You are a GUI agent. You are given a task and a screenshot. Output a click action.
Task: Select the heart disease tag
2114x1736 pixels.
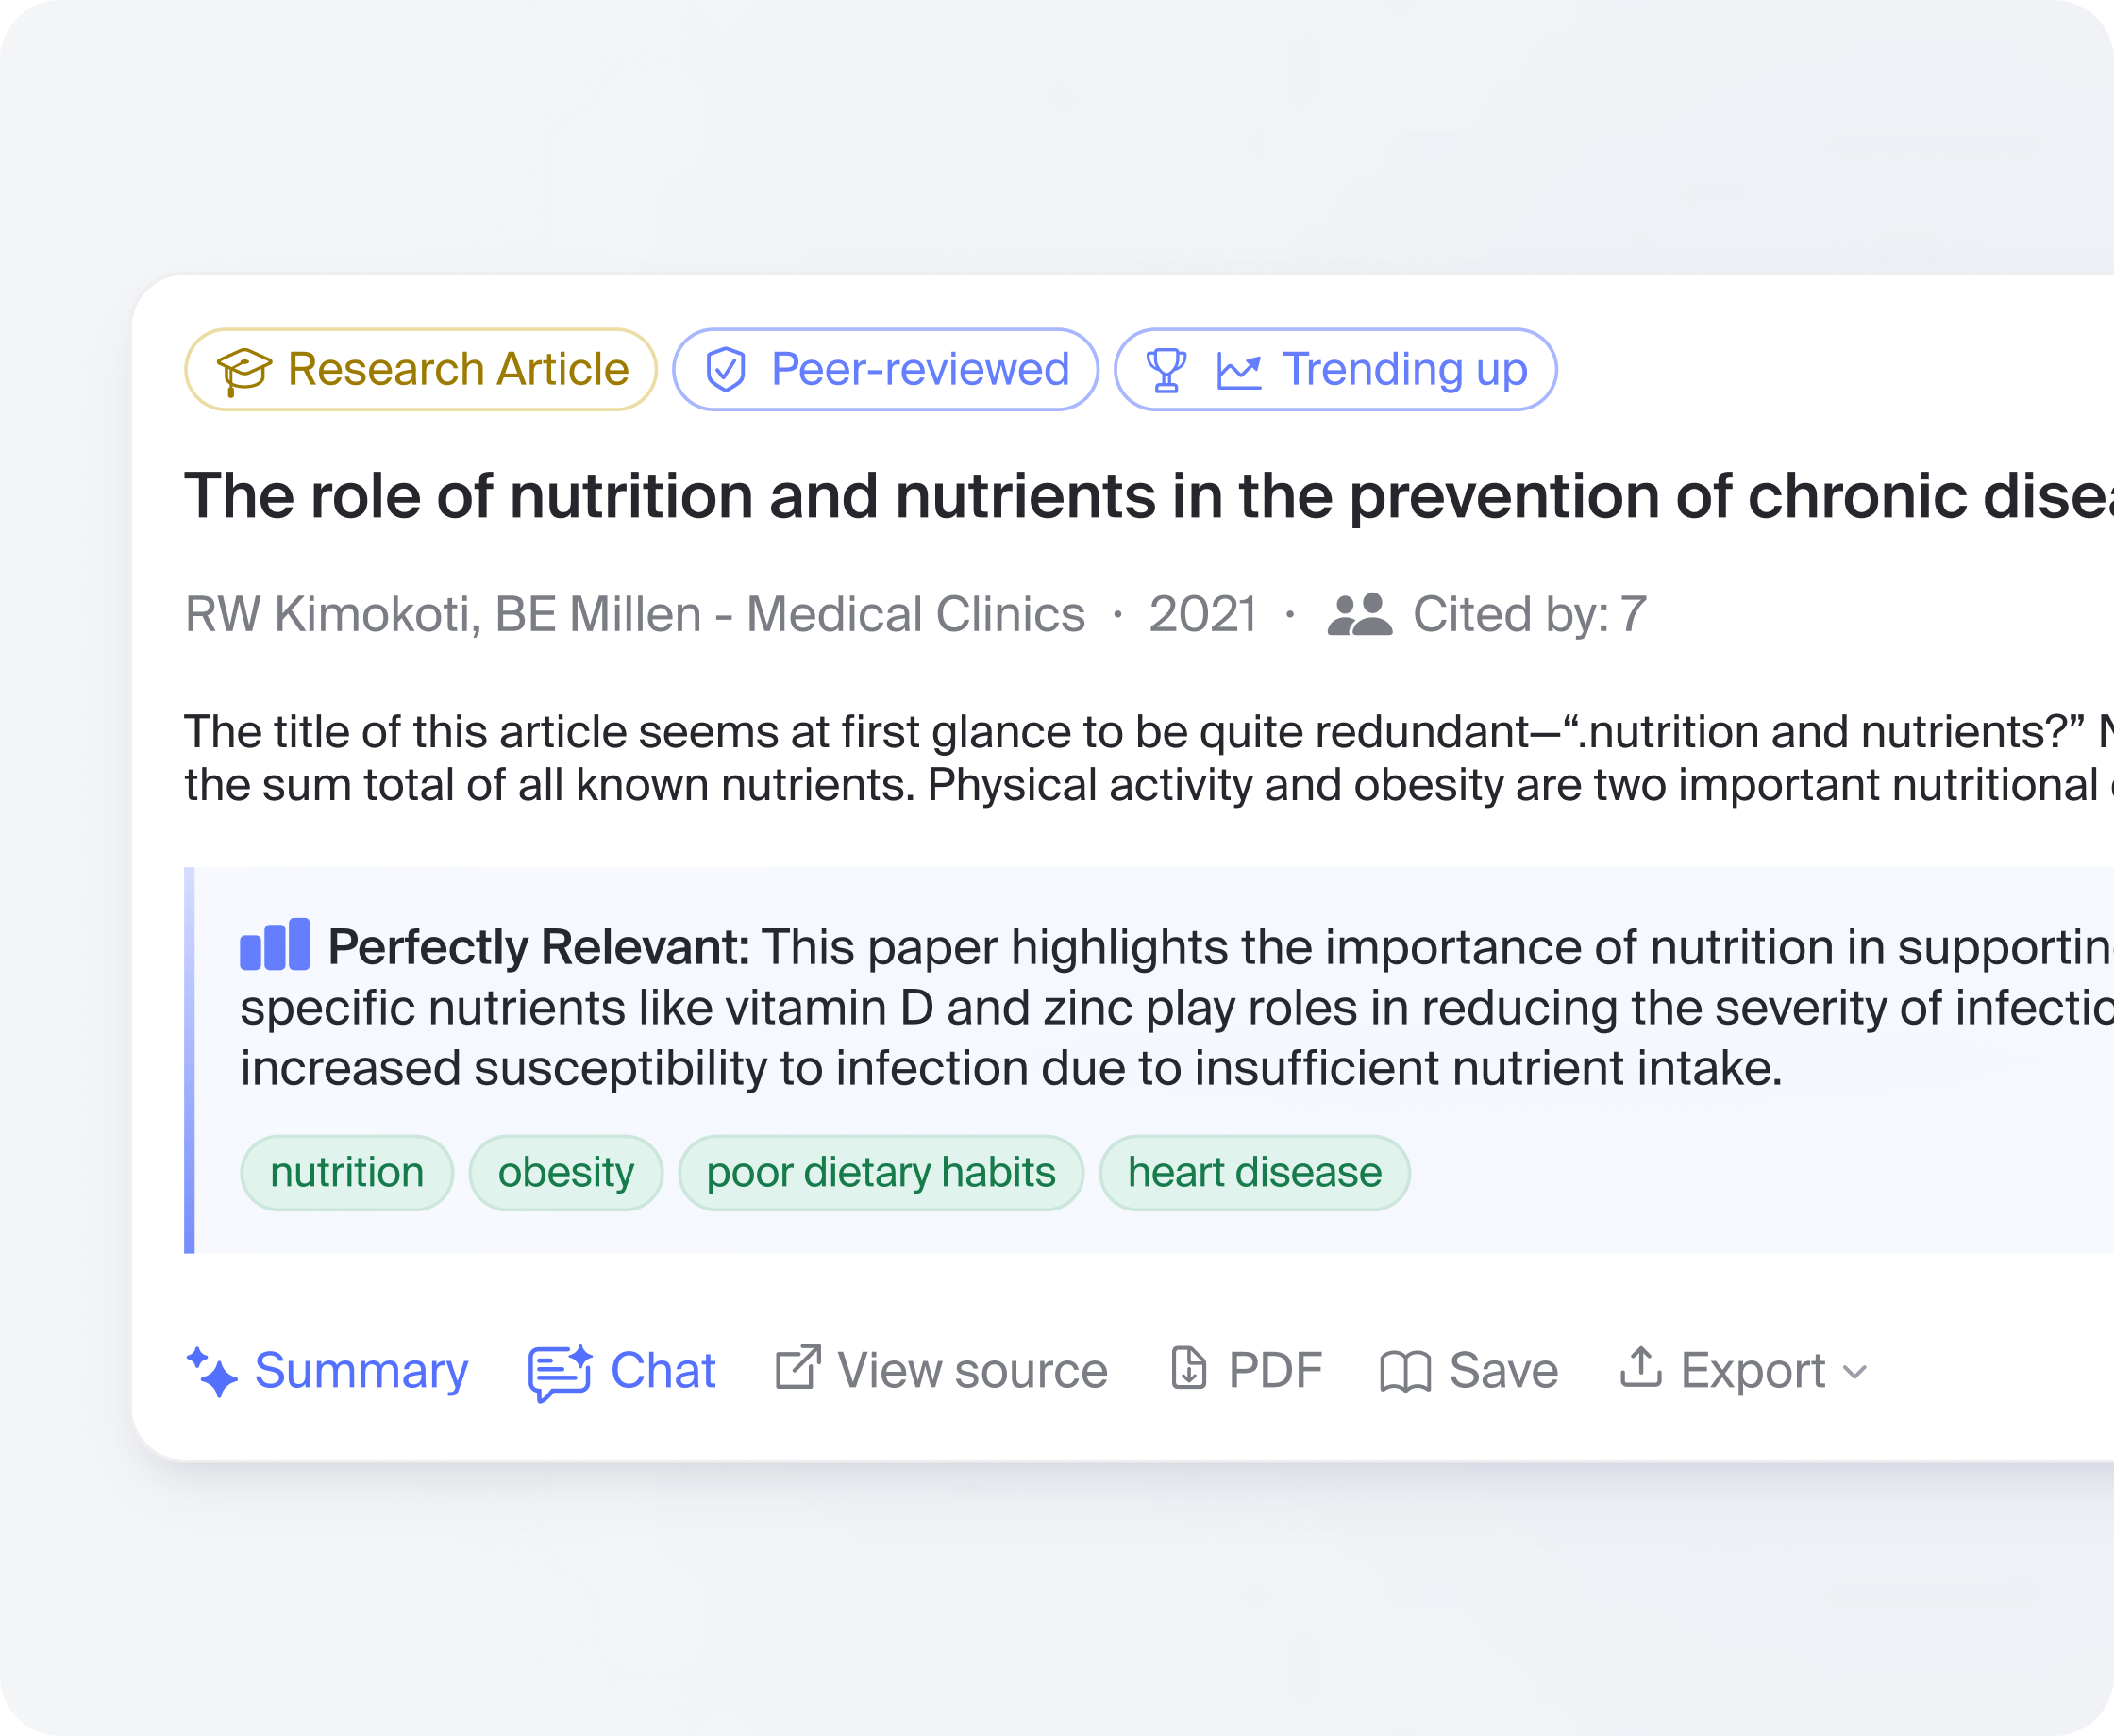1254,1172
